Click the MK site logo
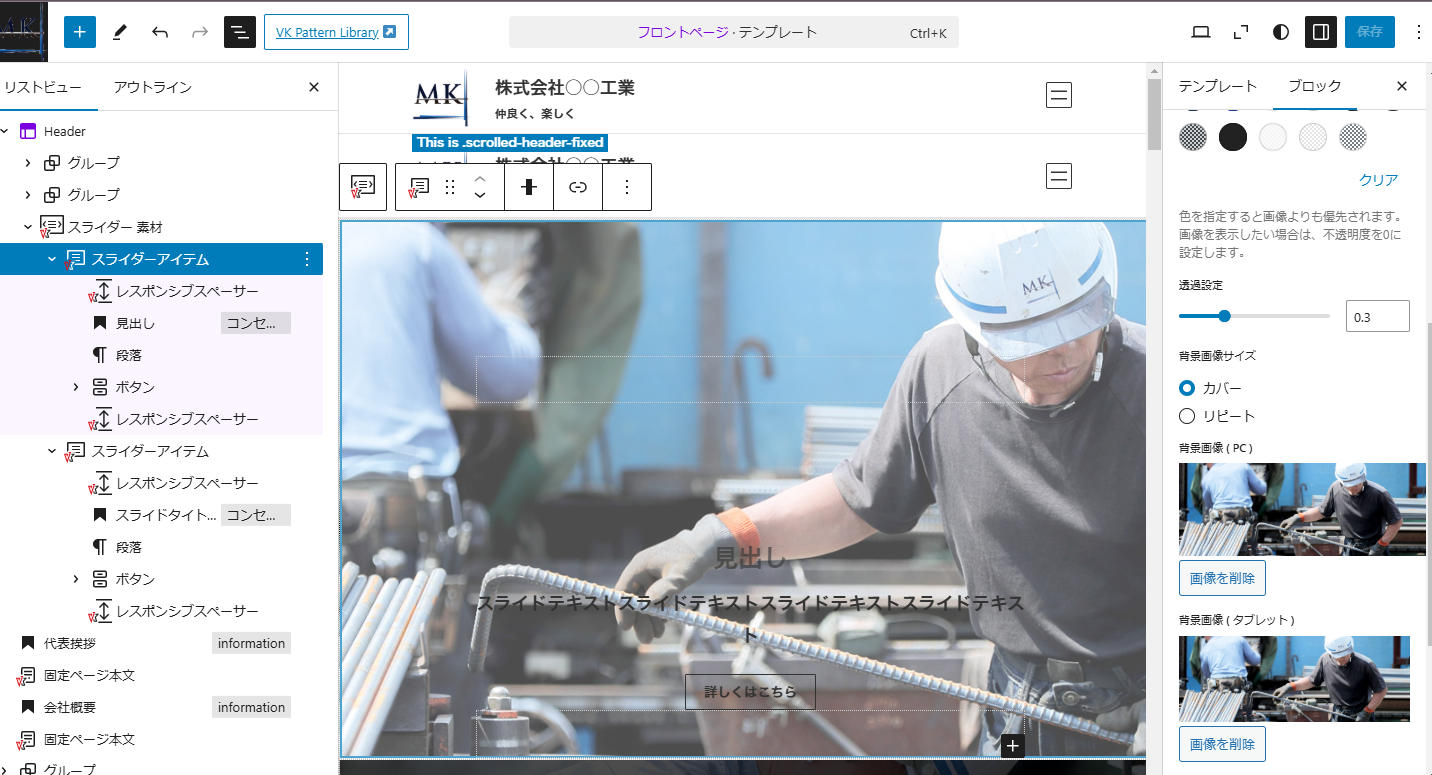 tap(440, 96)
